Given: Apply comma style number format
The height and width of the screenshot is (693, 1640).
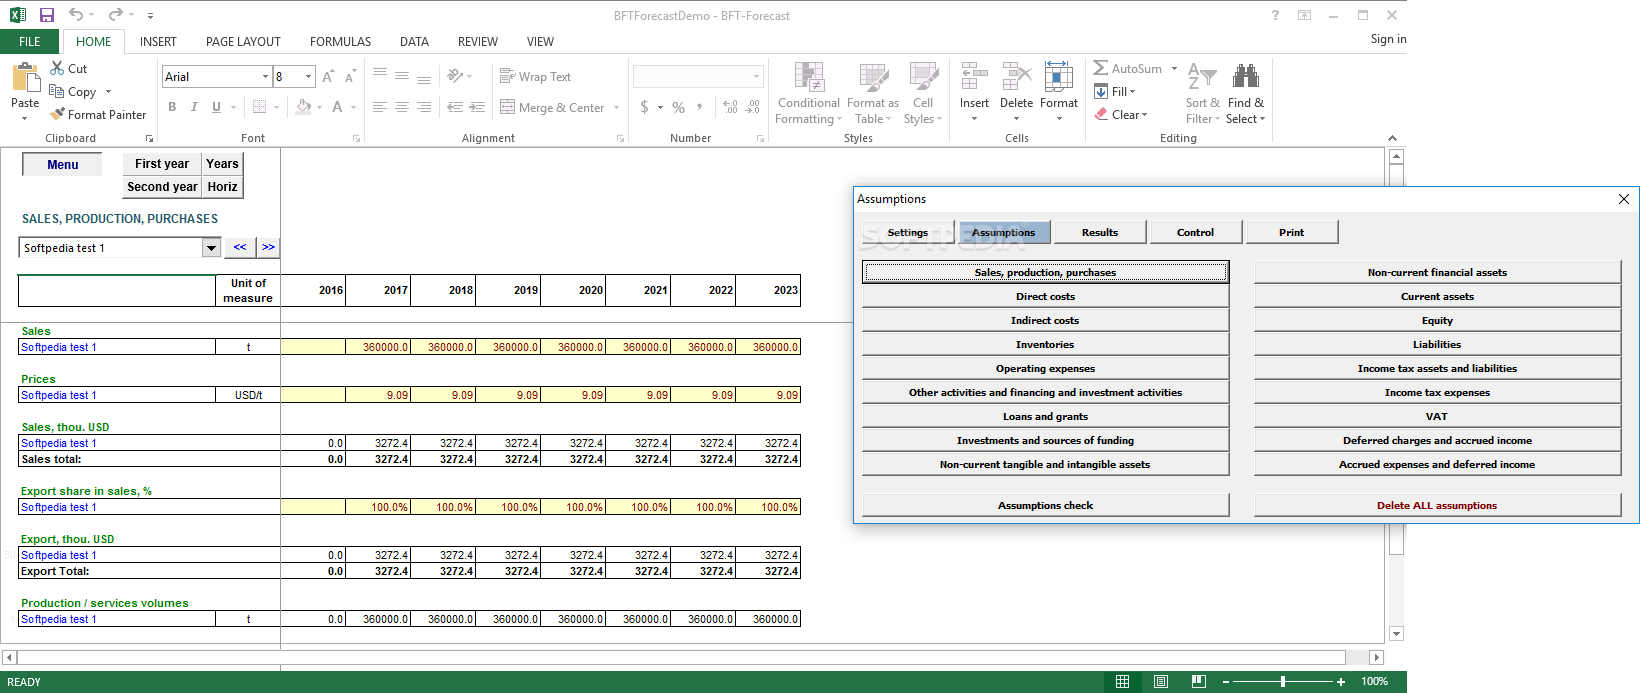Looking at the screenshot, I should coord(700,107).
